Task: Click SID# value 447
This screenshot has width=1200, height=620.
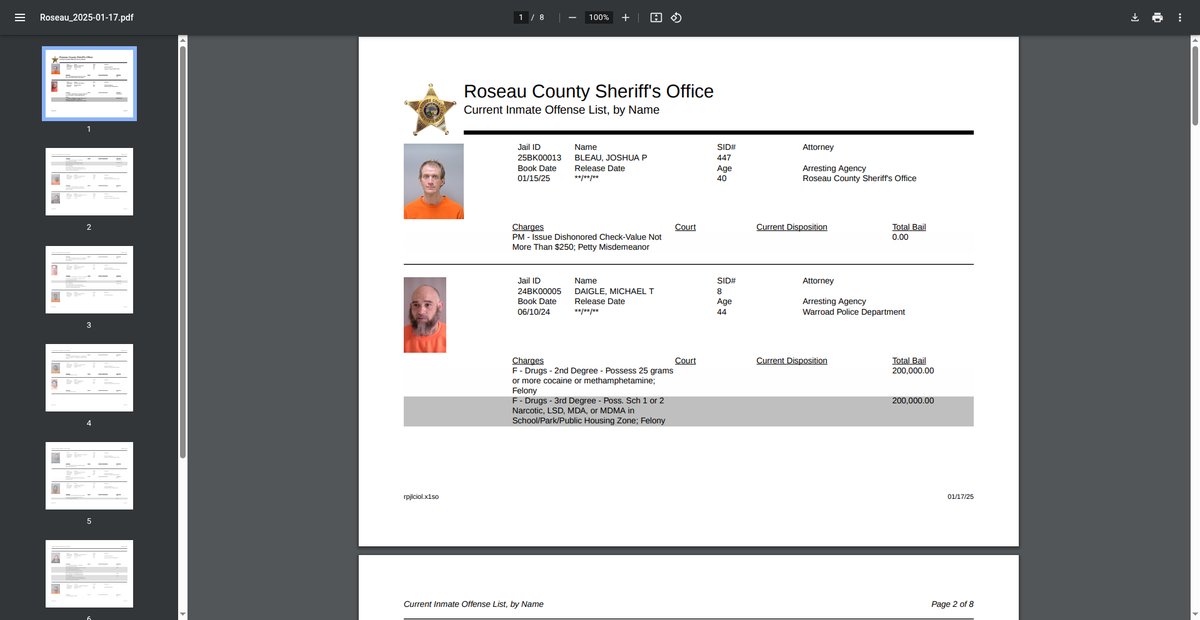Action: click(724, 158)
